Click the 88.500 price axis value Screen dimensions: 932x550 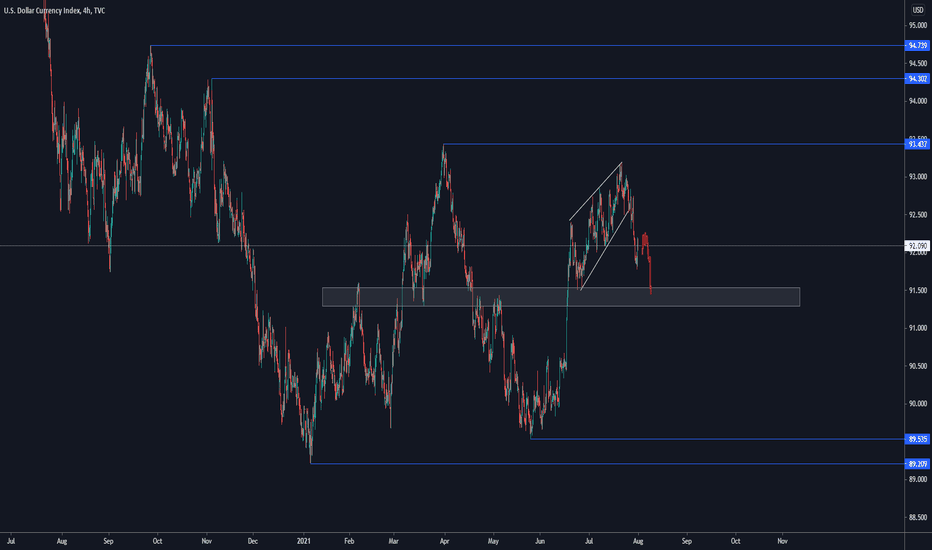(x=917, y=517)
